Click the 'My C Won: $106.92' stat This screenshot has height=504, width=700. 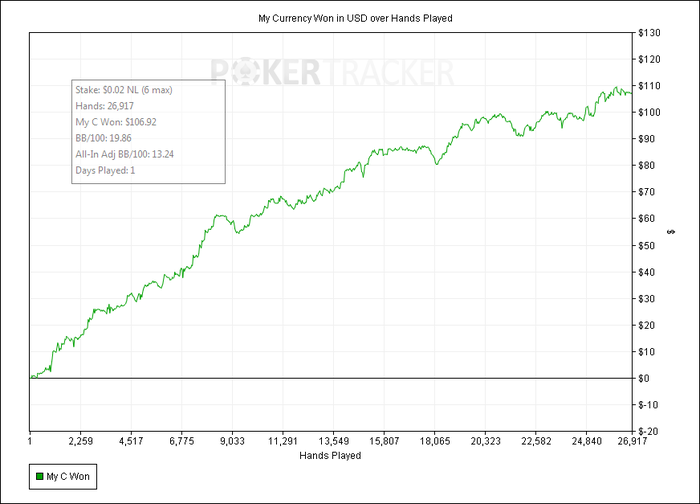tap(116, 122)
